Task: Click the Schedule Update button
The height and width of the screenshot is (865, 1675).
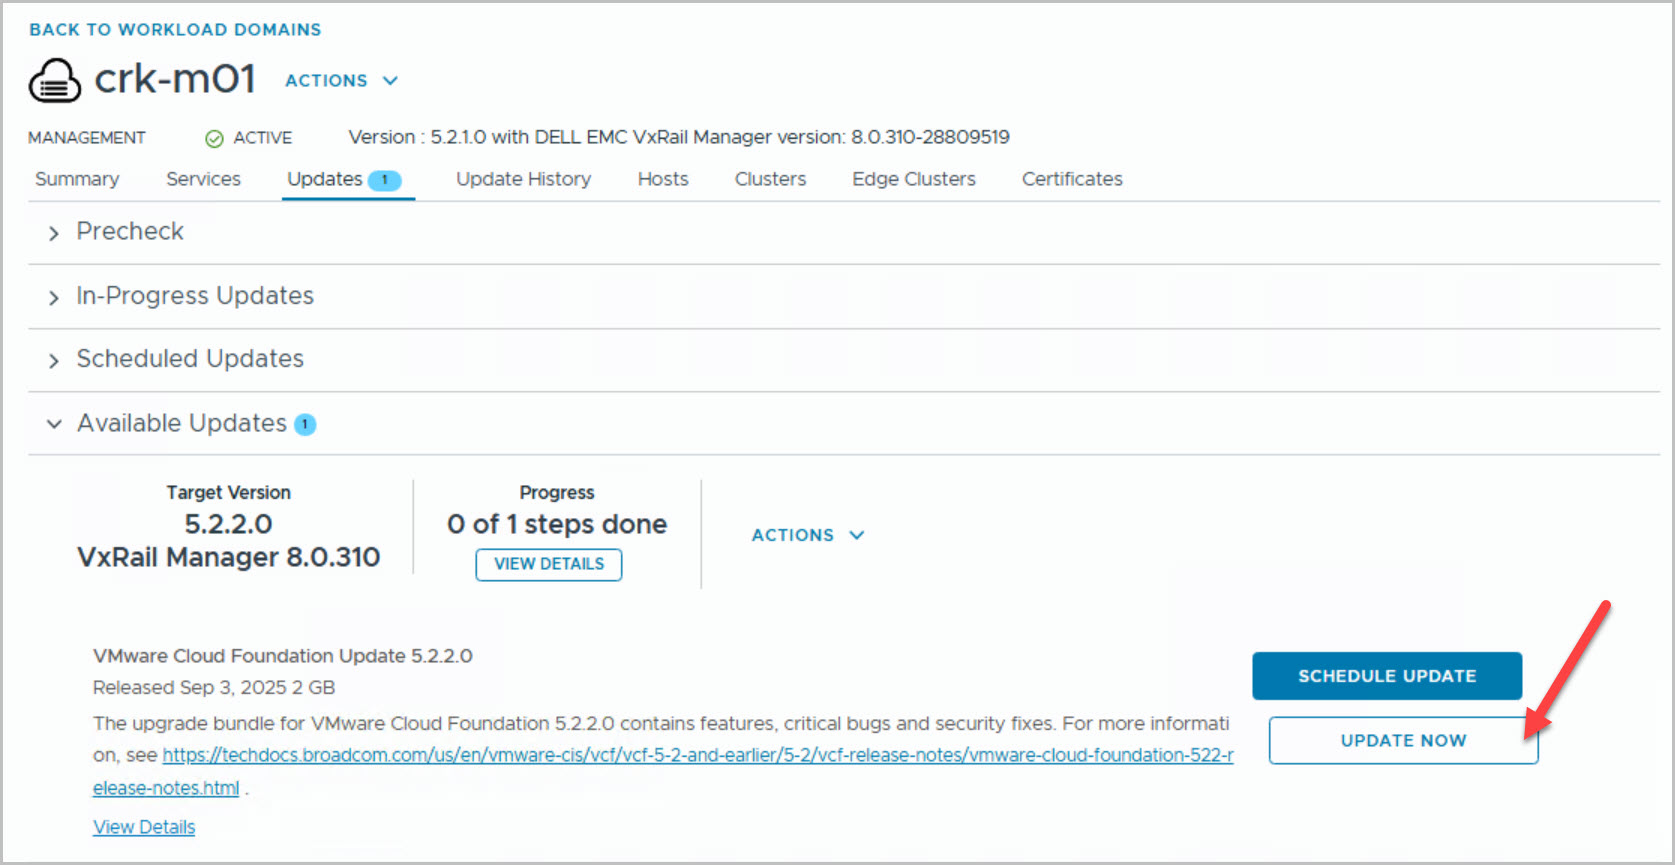Action: coord(1387,676)
